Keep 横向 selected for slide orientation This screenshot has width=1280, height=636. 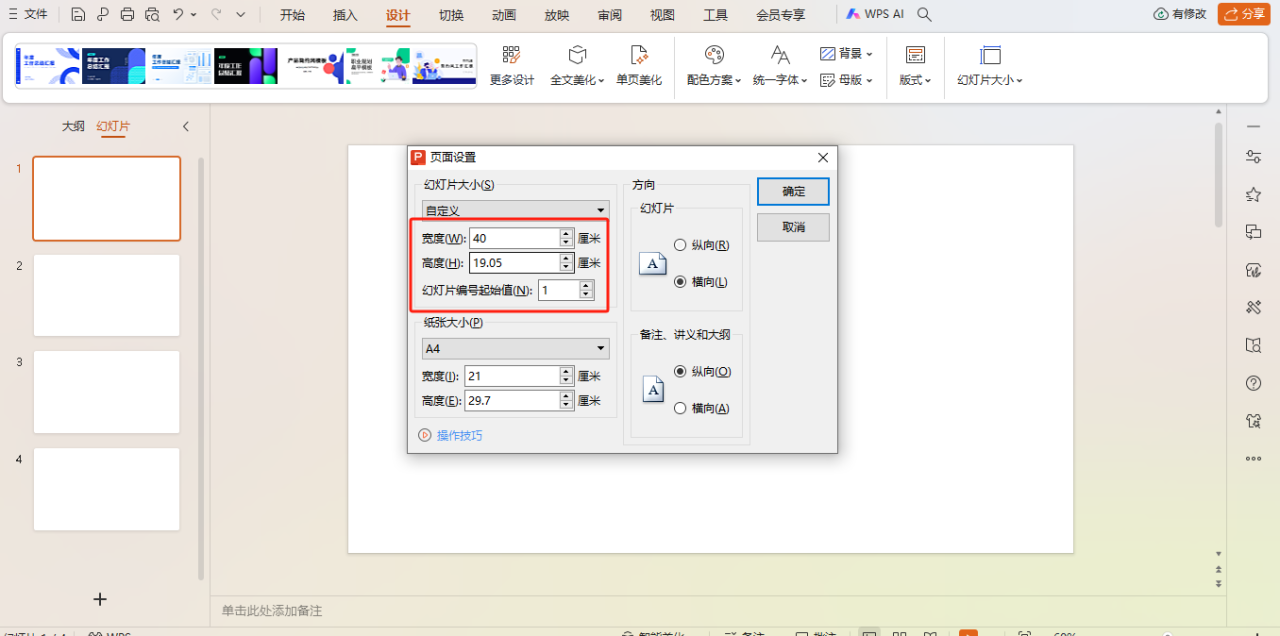pyautogui.click(x=681, y=280)
